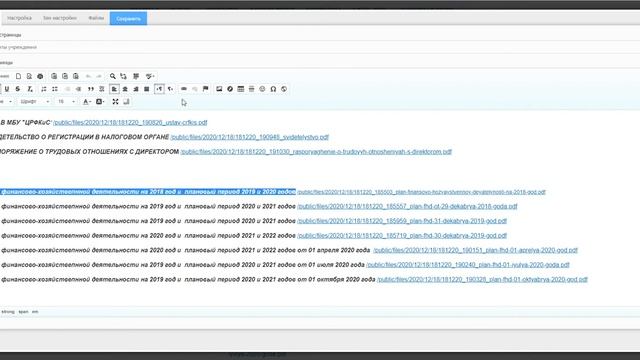Screen dimensions: 640x360
Task: Toggle align right
Action: (x=136, y=89)
